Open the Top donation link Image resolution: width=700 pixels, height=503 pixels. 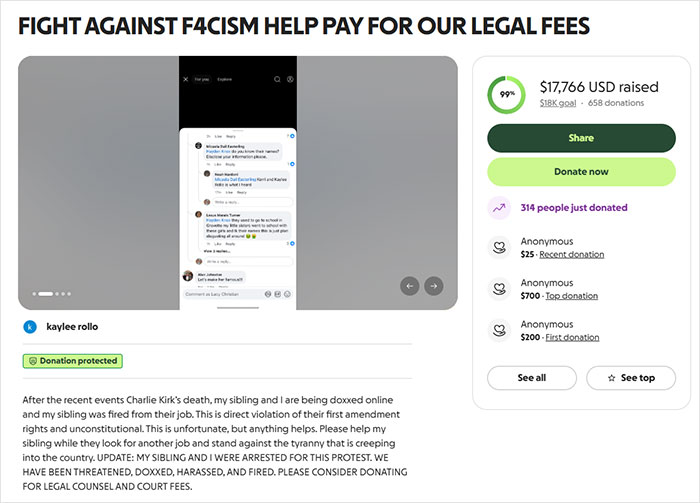coord(571,296)
